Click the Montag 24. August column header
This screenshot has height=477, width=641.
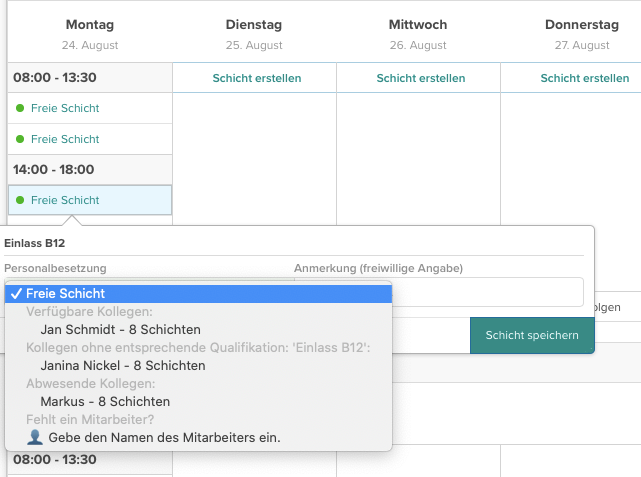point(90,34)
